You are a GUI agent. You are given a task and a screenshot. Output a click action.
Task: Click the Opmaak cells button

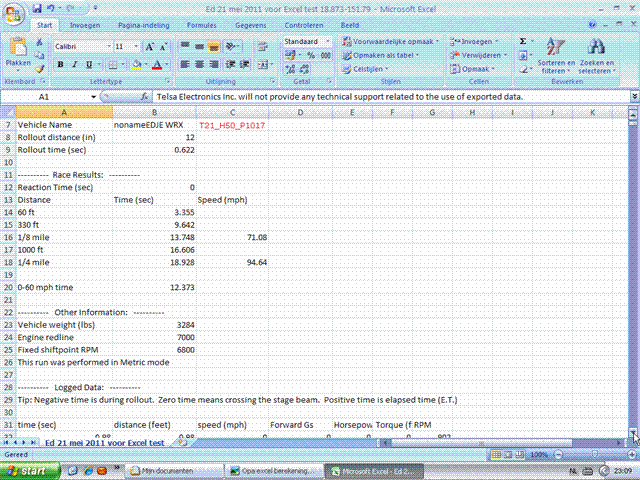472,69
